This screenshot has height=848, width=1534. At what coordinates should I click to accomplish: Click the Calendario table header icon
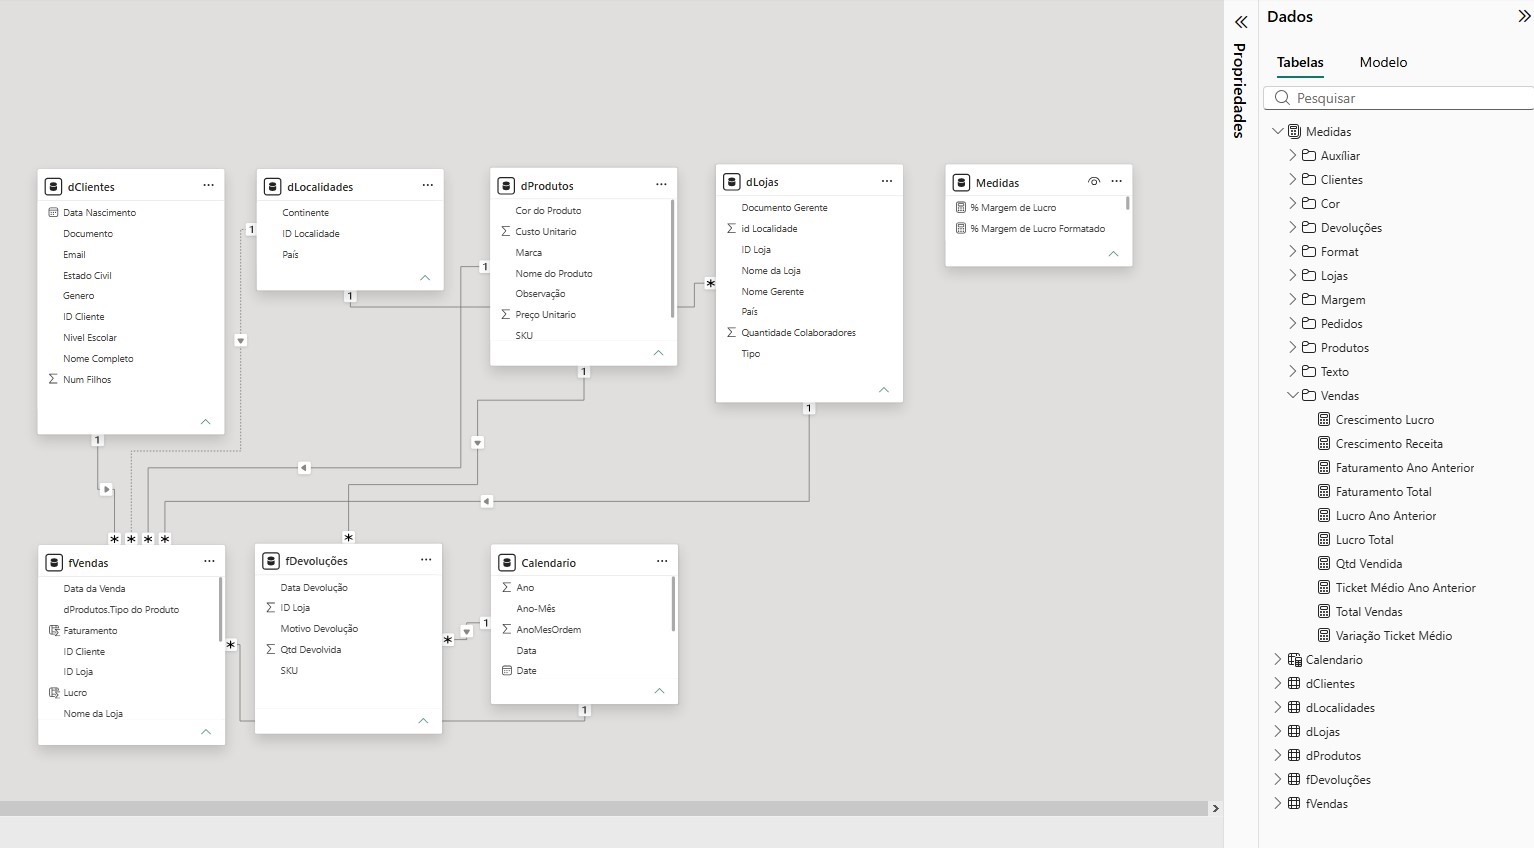pyautogui.click(x=507, y=563)
